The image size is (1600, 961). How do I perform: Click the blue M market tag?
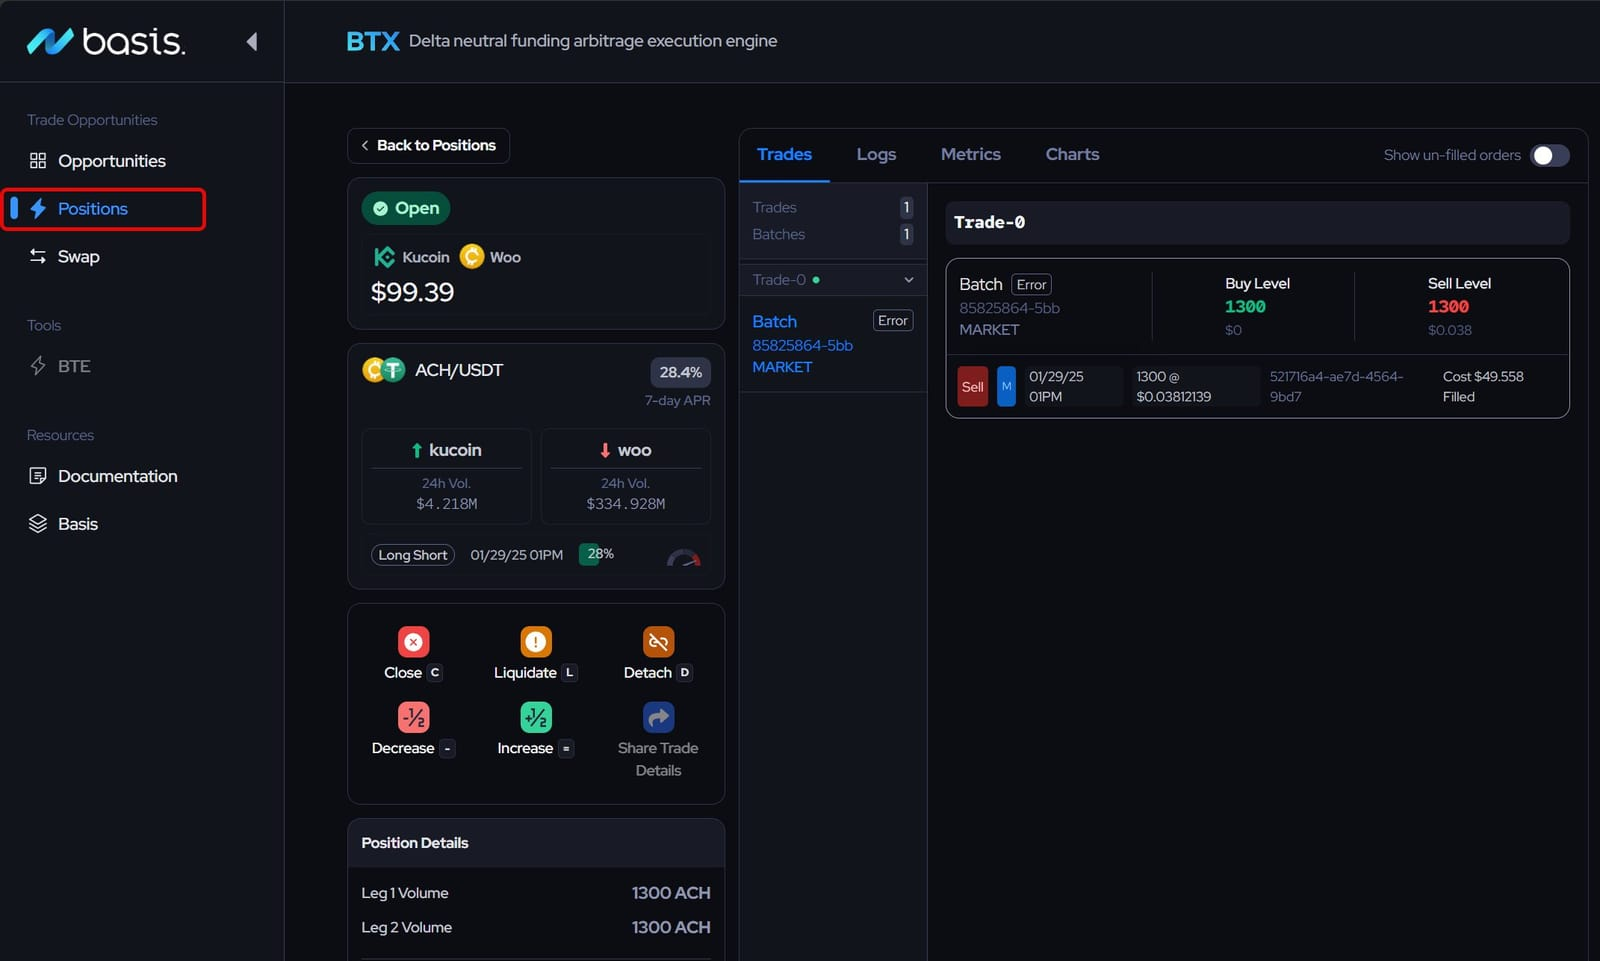point(1006,387)
